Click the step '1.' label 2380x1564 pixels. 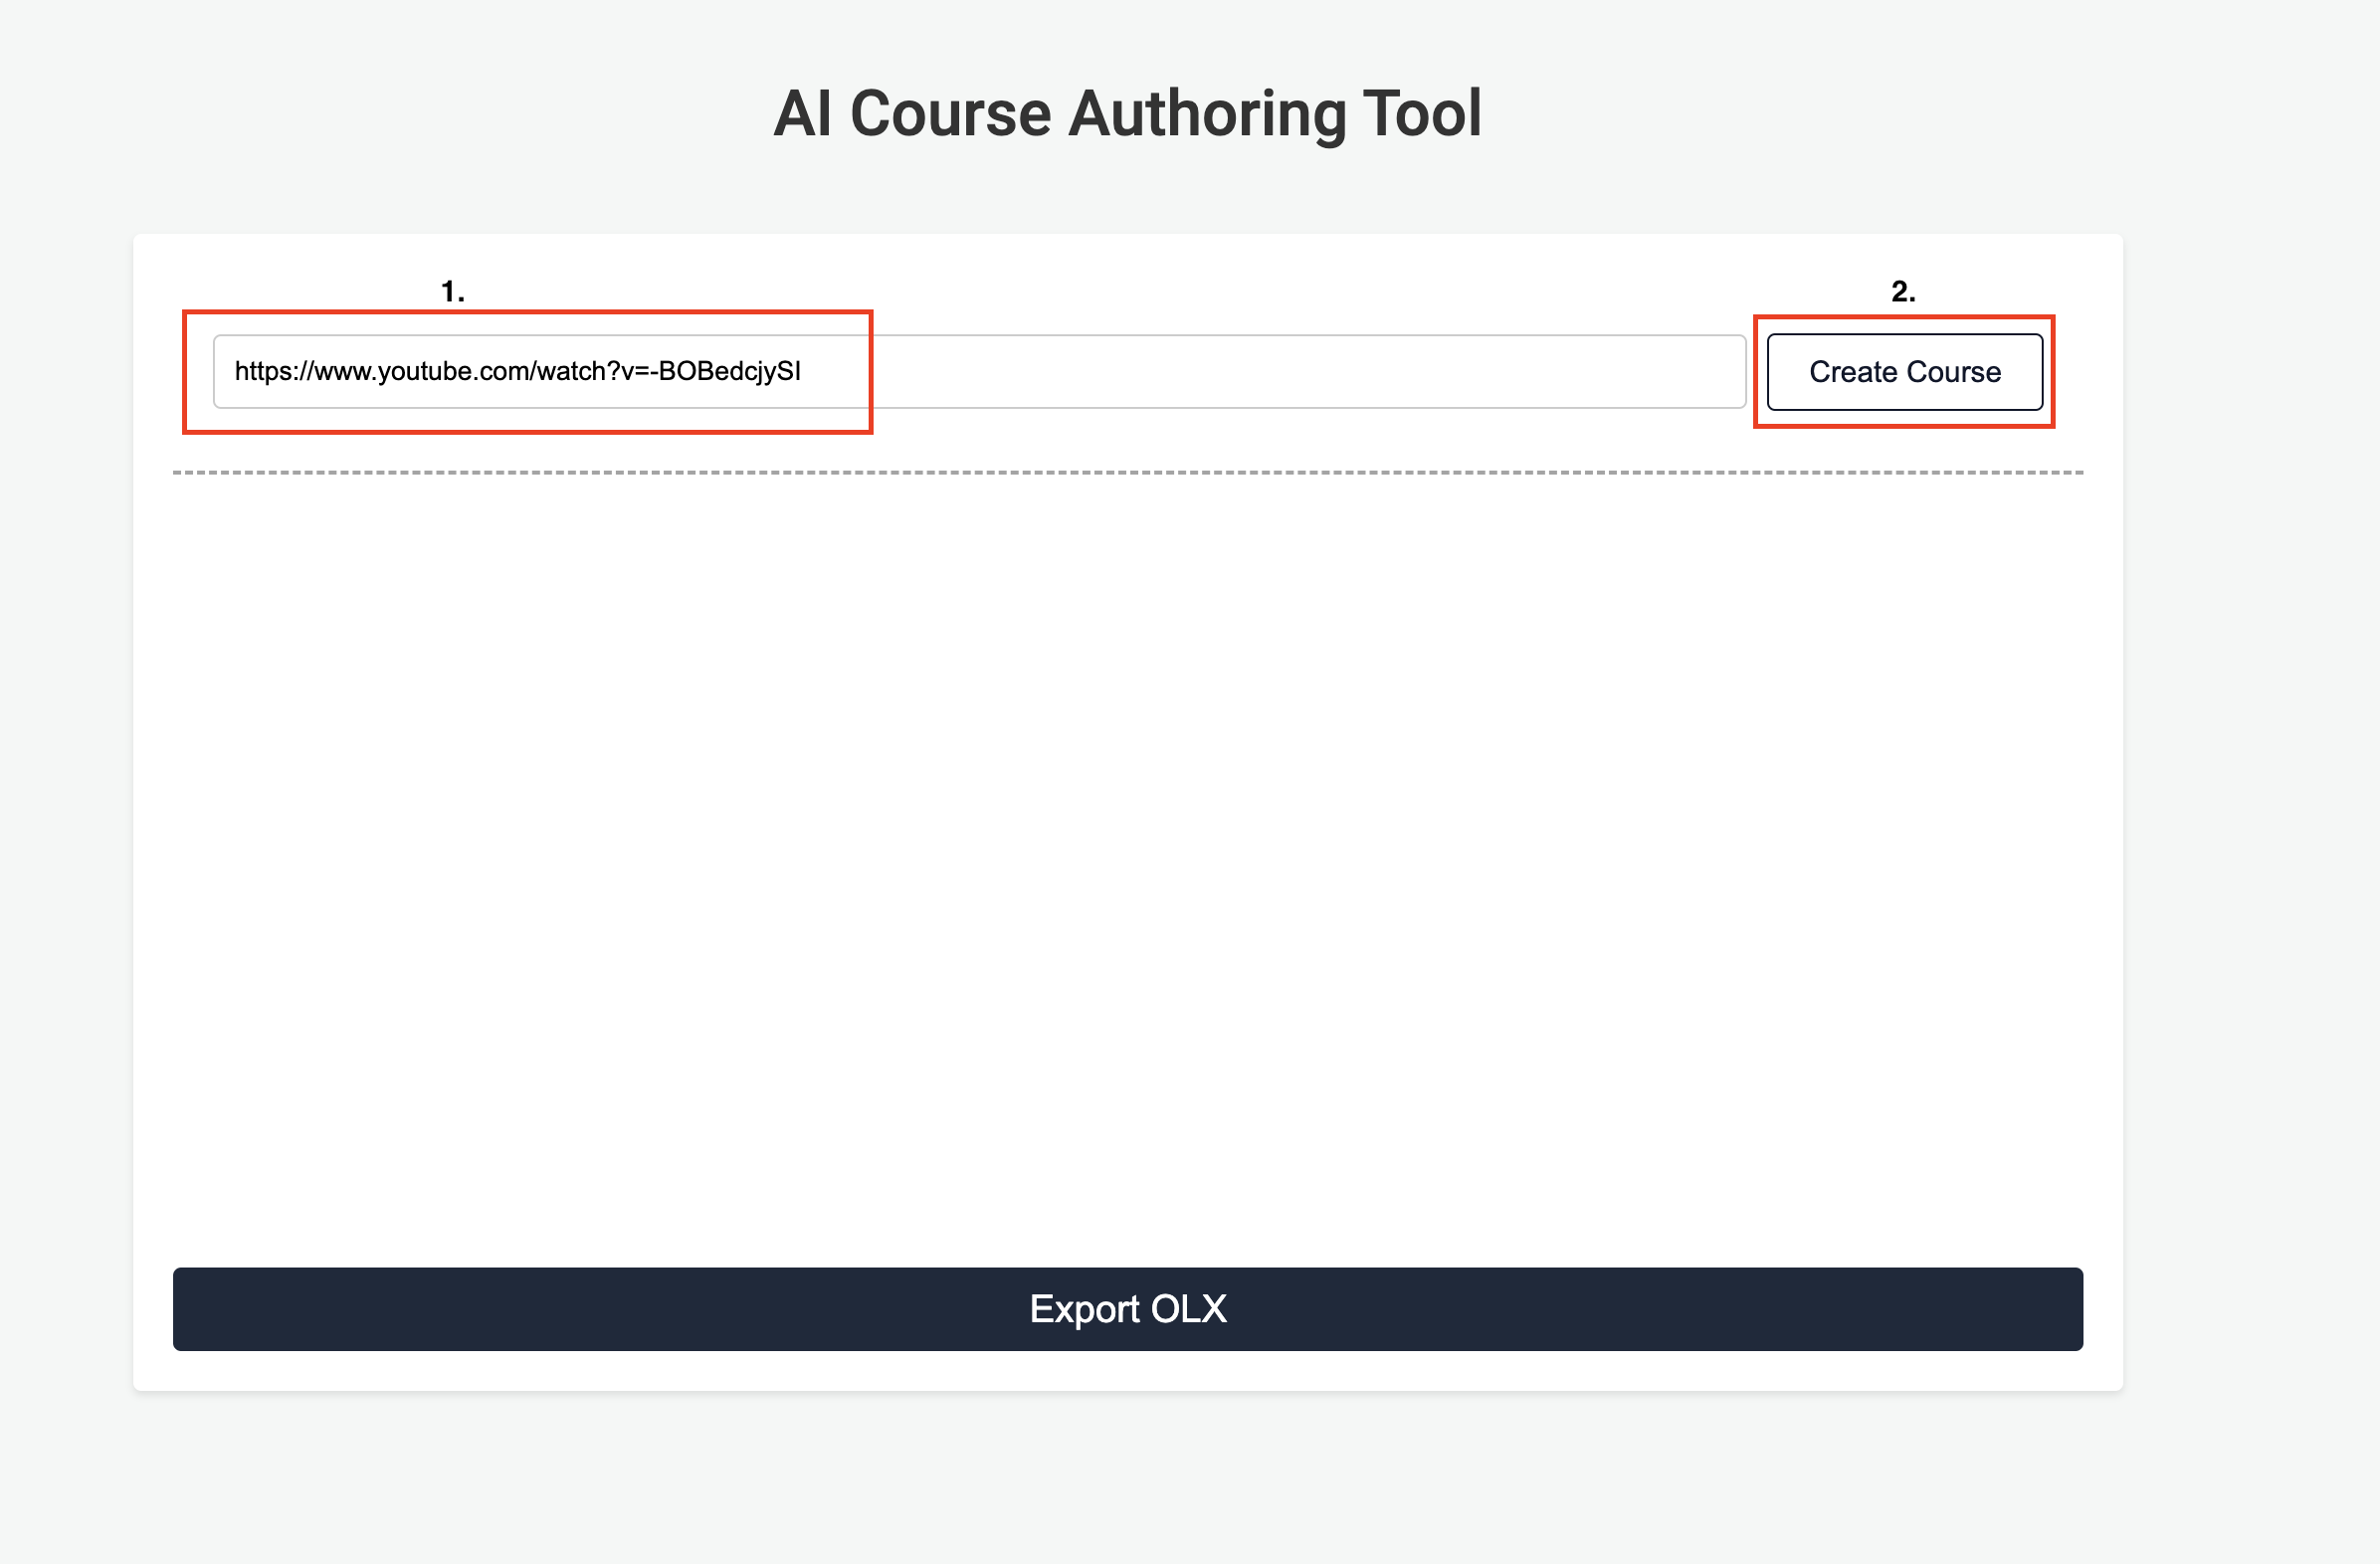[x=452, y=291]
